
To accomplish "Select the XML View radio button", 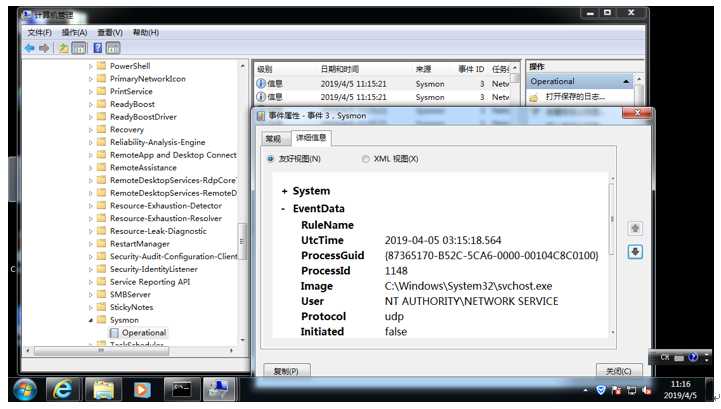I will tap(366, 159).
